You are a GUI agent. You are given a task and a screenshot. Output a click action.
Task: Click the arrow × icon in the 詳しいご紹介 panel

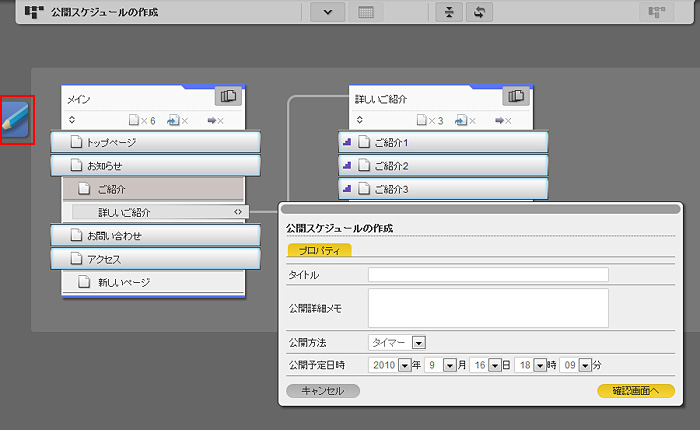(x=503, y=121)
